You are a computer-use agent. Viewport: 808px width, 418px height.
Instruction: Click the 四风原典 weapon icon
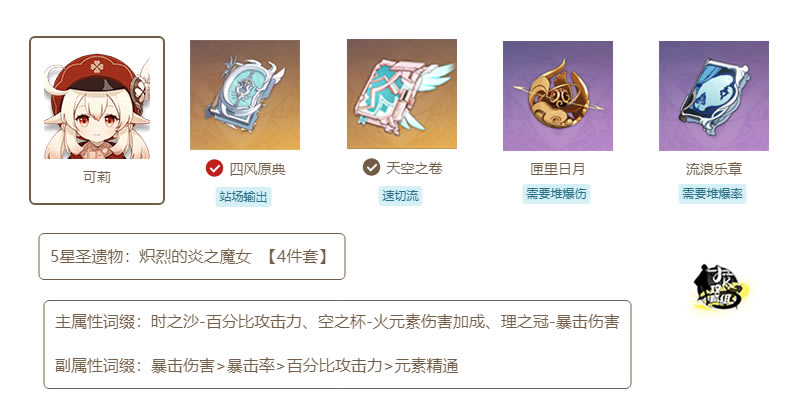245,95
